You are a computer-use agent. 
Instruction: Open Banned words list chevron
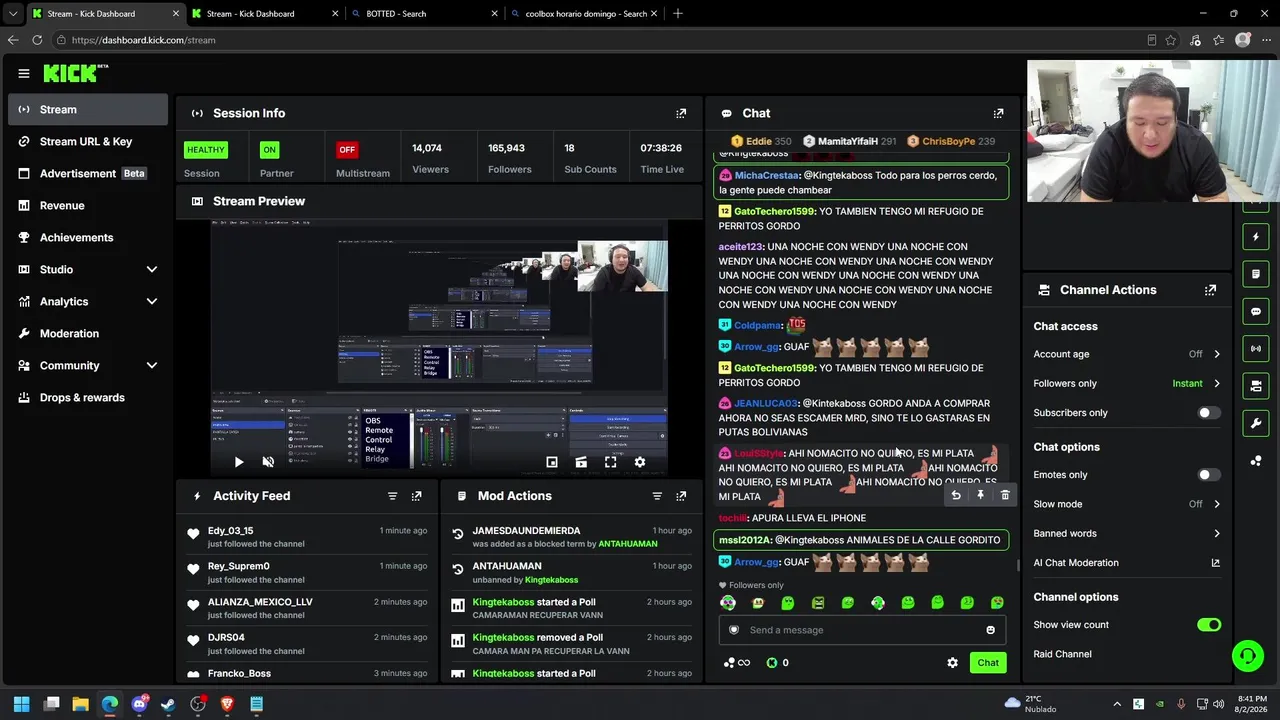point(1217,534)
